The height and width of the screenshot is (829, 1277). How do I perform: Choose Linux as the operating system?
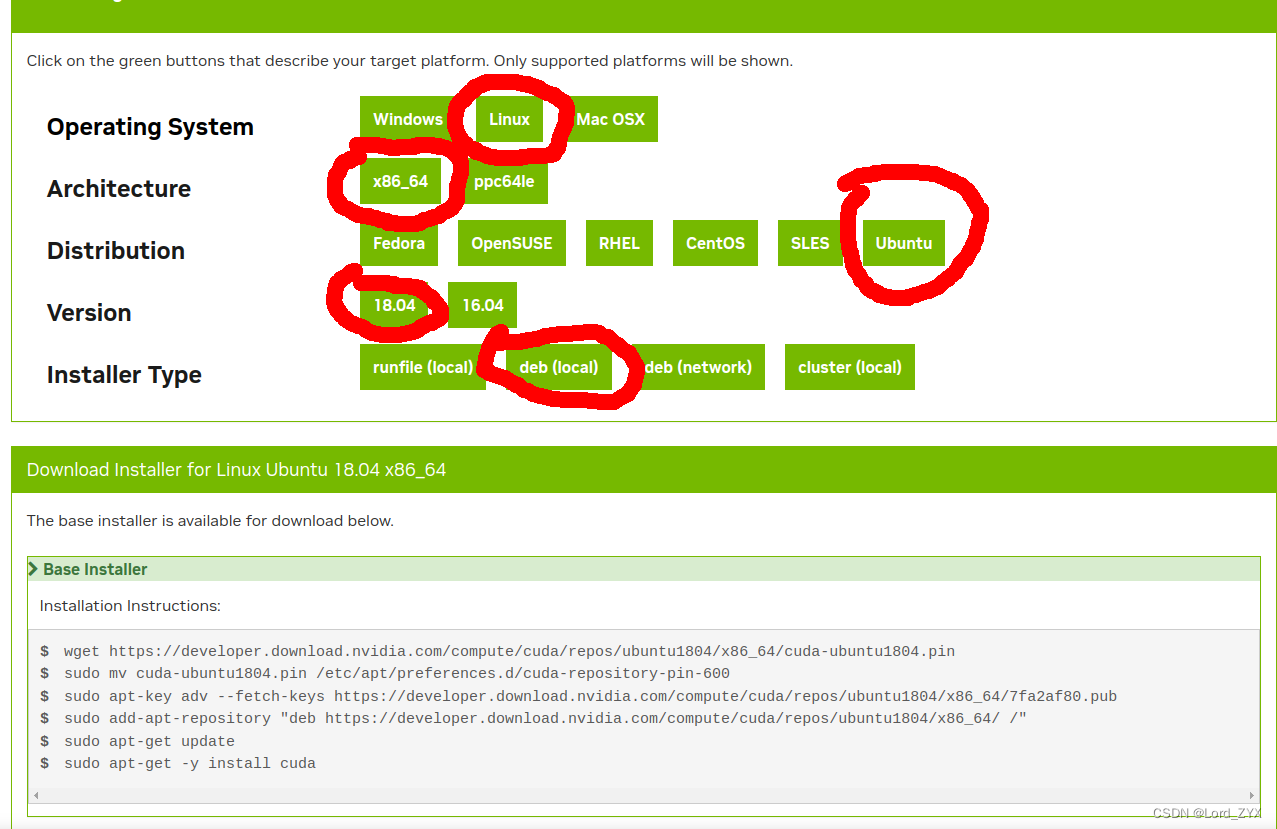pos(509,119)
